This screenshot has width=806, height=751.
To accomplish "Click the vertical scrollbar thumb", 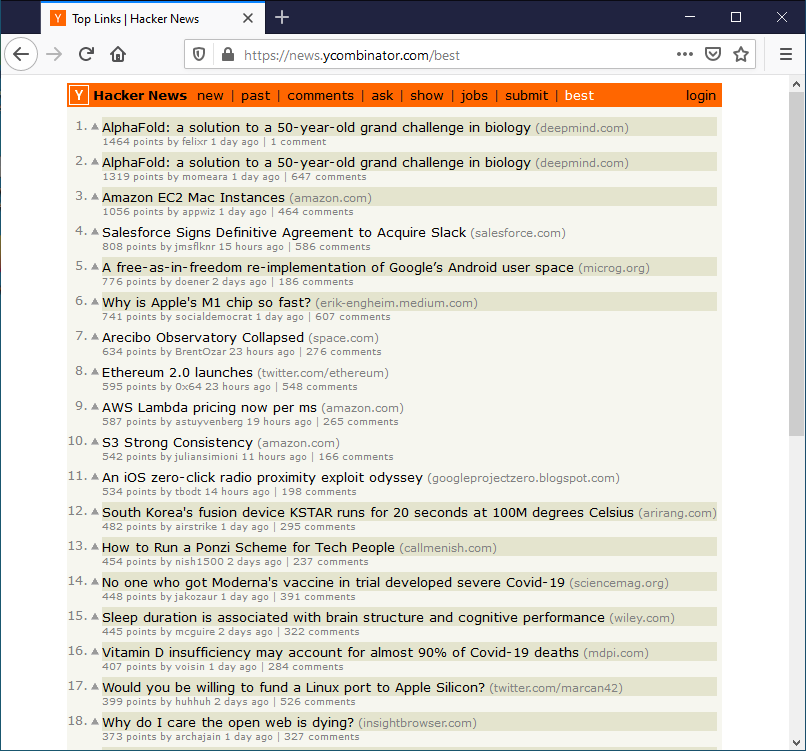I will [x=796, y=264].
